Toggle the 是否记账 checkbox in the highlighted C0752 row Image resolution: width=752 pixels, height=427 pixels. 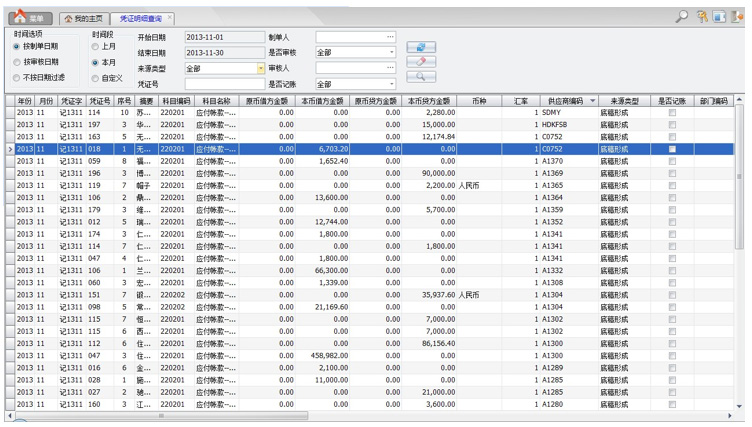(x=672, y=149)
